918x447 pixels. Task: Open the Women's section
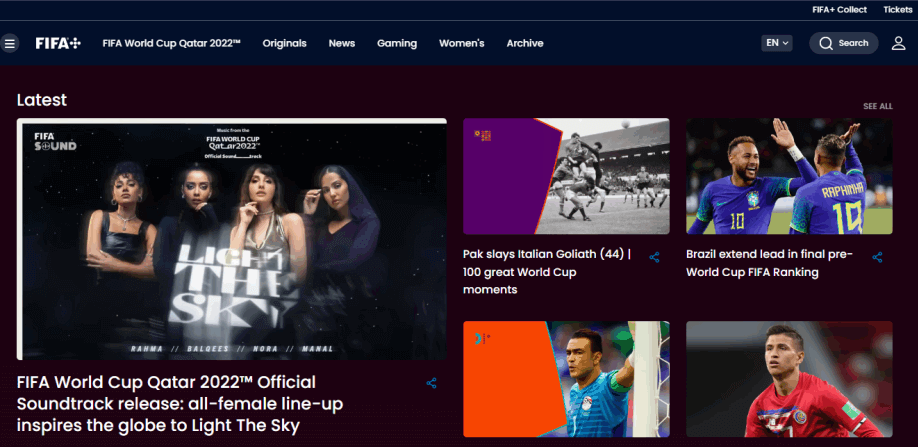pyautogui.click(x=462, y=43)
